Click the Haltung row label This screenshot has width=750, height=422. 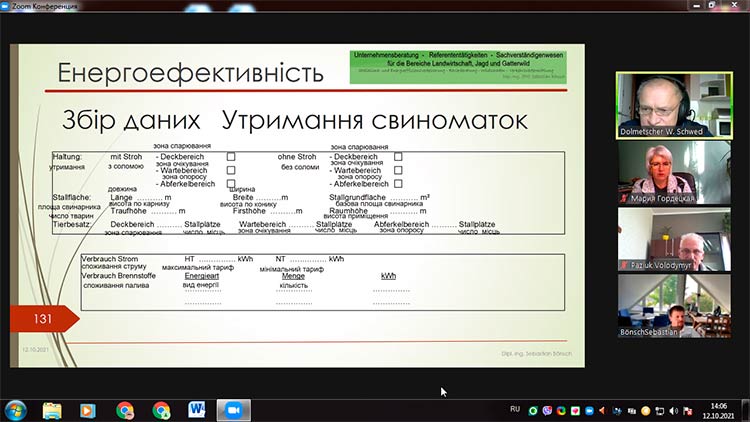pyautogui.click(x=67, y=156)
